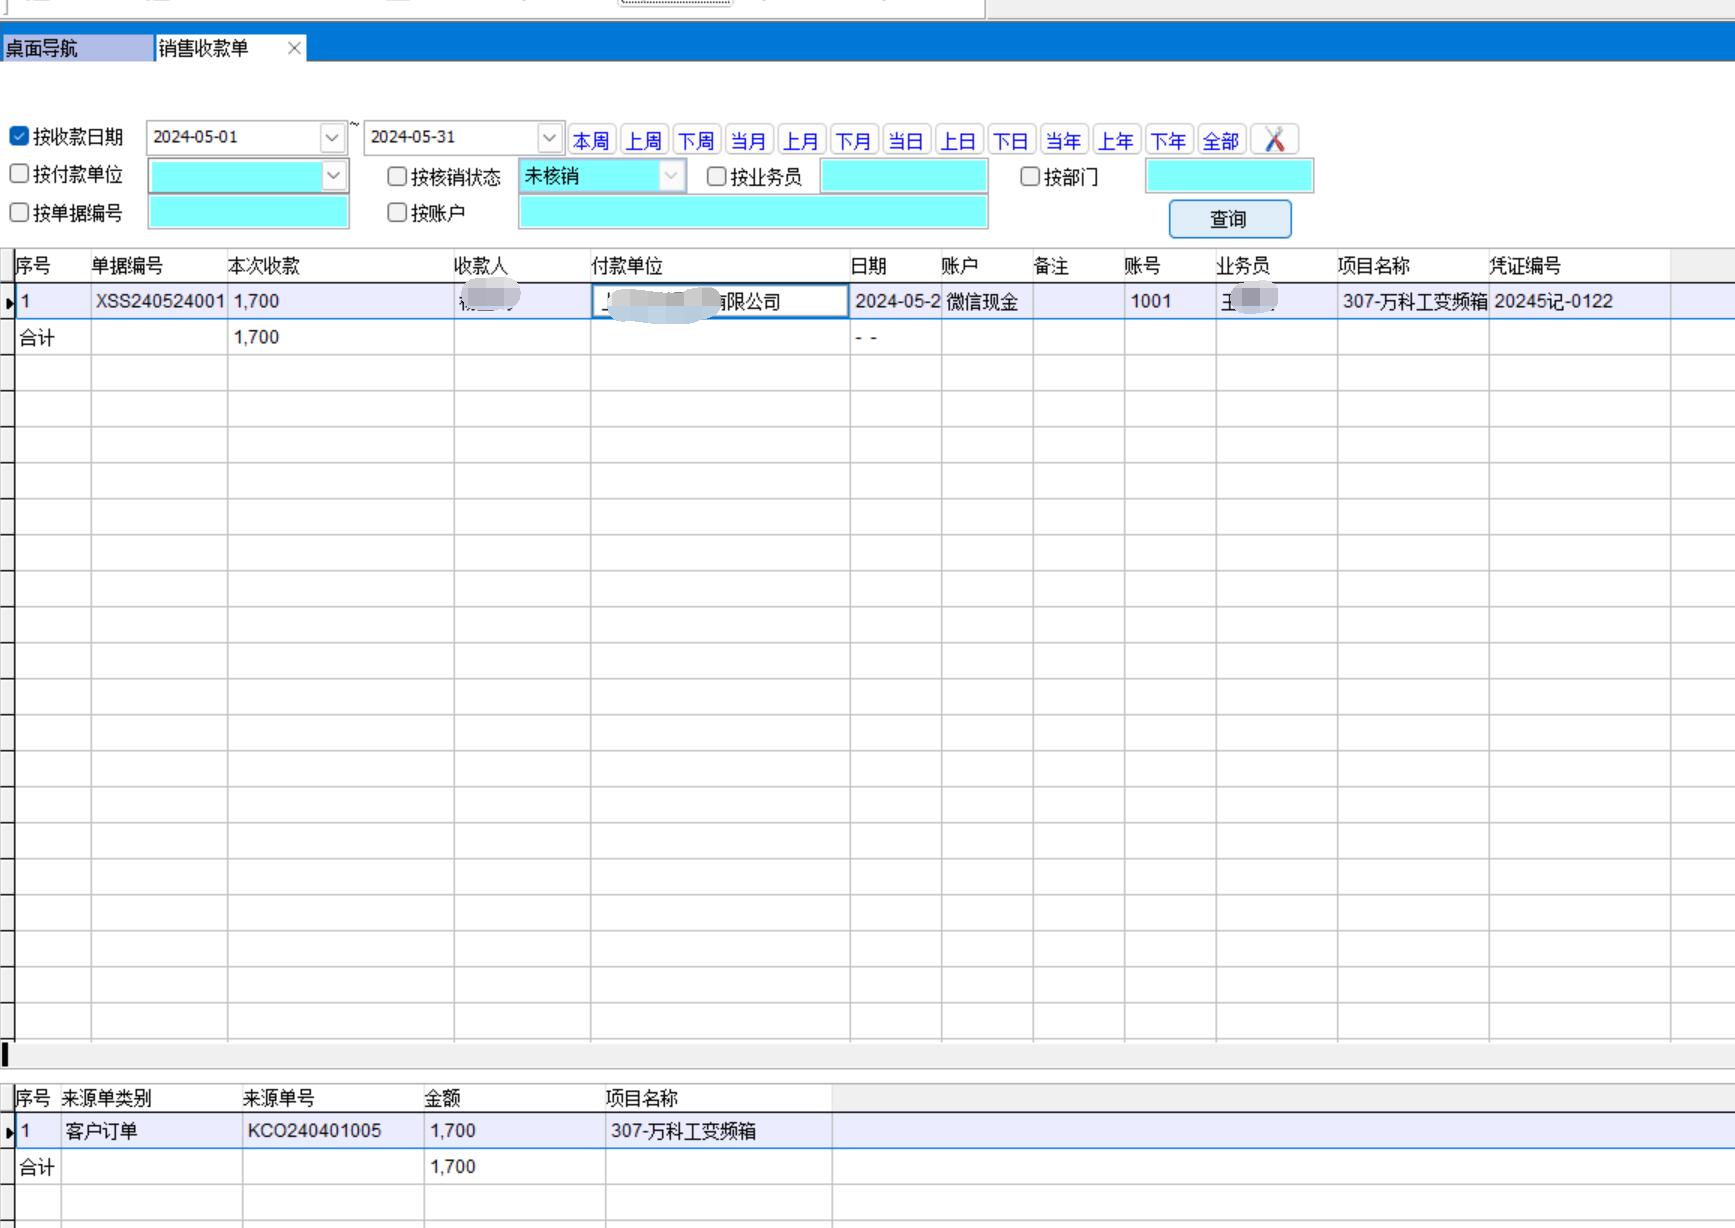Select the 当月 date shortcut
Viewport: 1735px width, 1228px height.
click(748, 141)
